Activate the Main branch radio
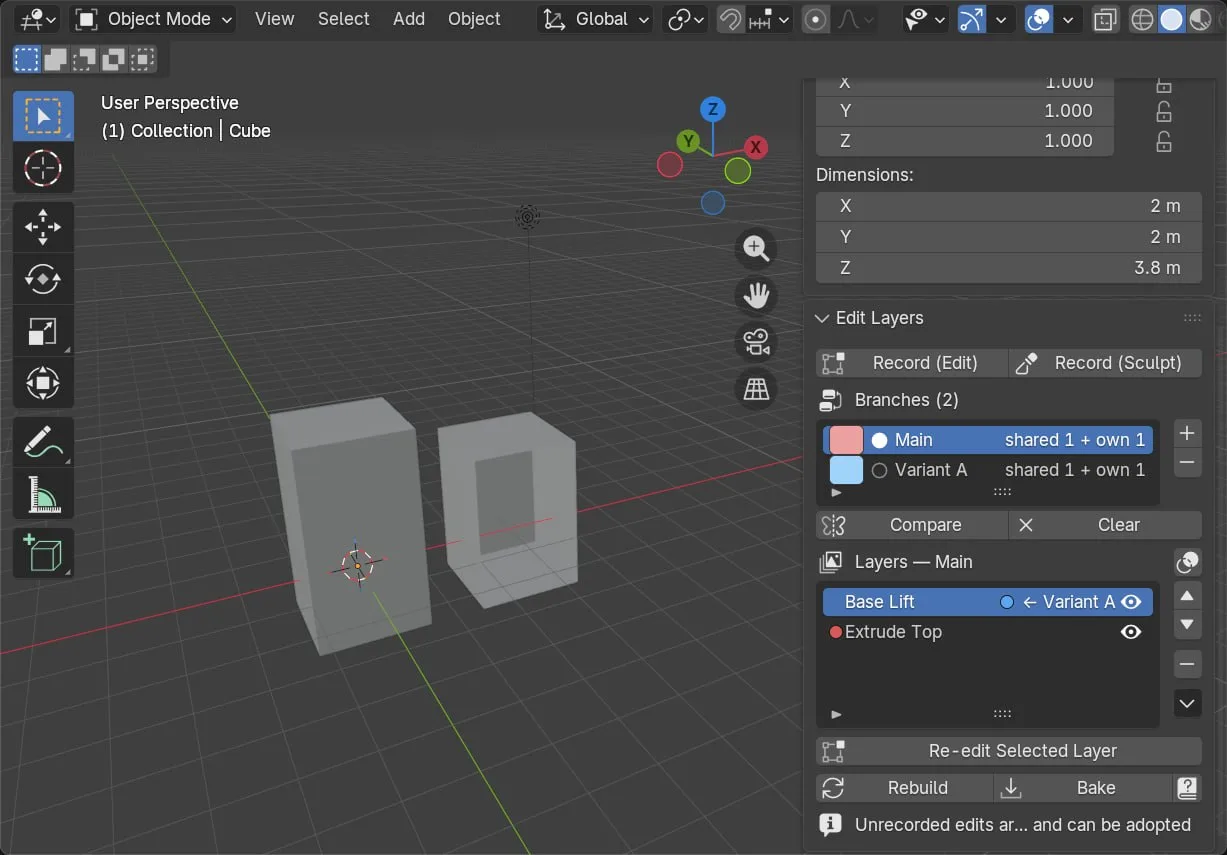This screenshot has height=855, width=1227. [879, 440]
